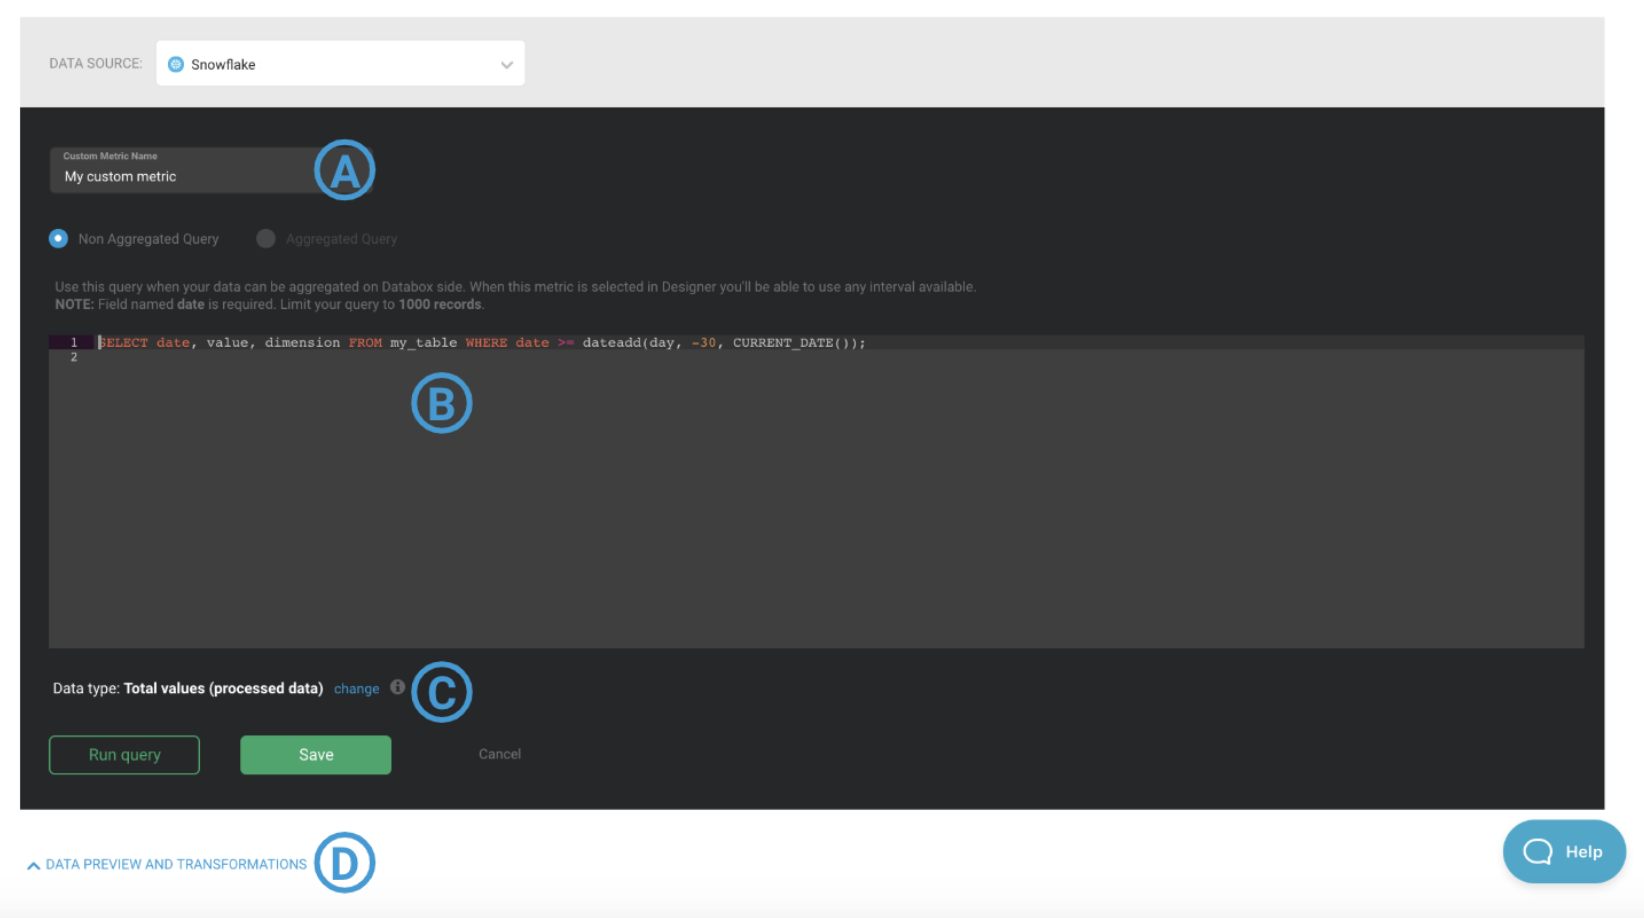Click the SELECT statement in SQL editor
This screenshot has height=918, width=1644.
[123, 342]
